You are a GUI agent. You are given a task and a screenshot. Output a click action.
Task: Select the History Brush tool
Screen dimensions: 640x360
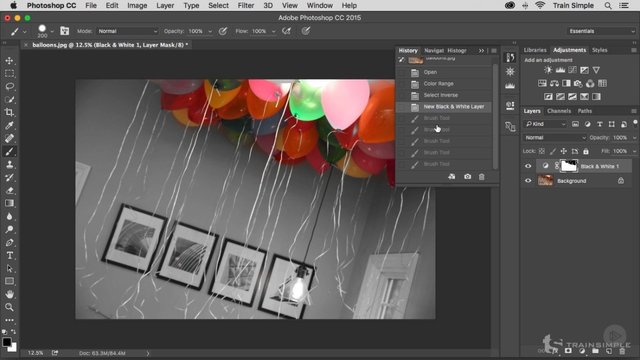[x=9, y=178]
